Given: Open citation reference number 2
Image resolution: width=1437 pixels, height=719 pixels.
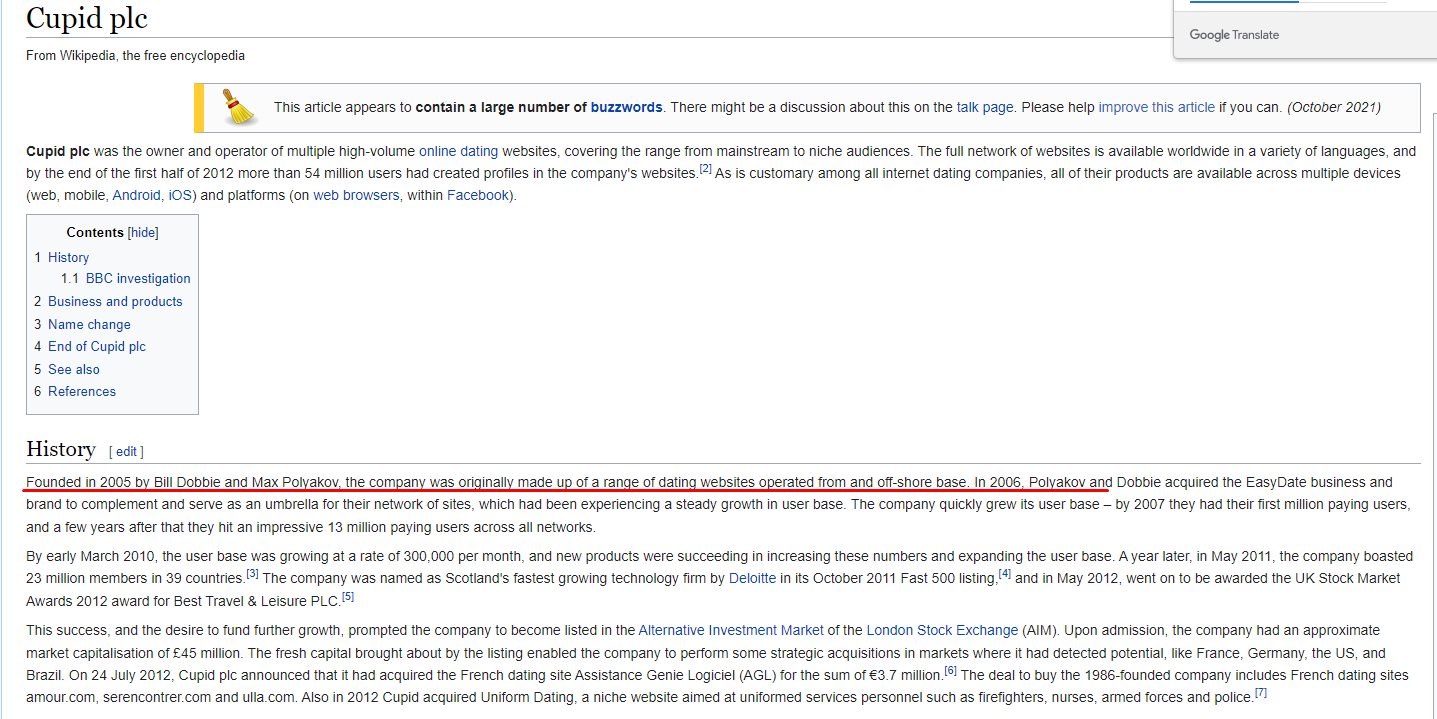Looking at the screenshot, I should click(x=705, y=169).
